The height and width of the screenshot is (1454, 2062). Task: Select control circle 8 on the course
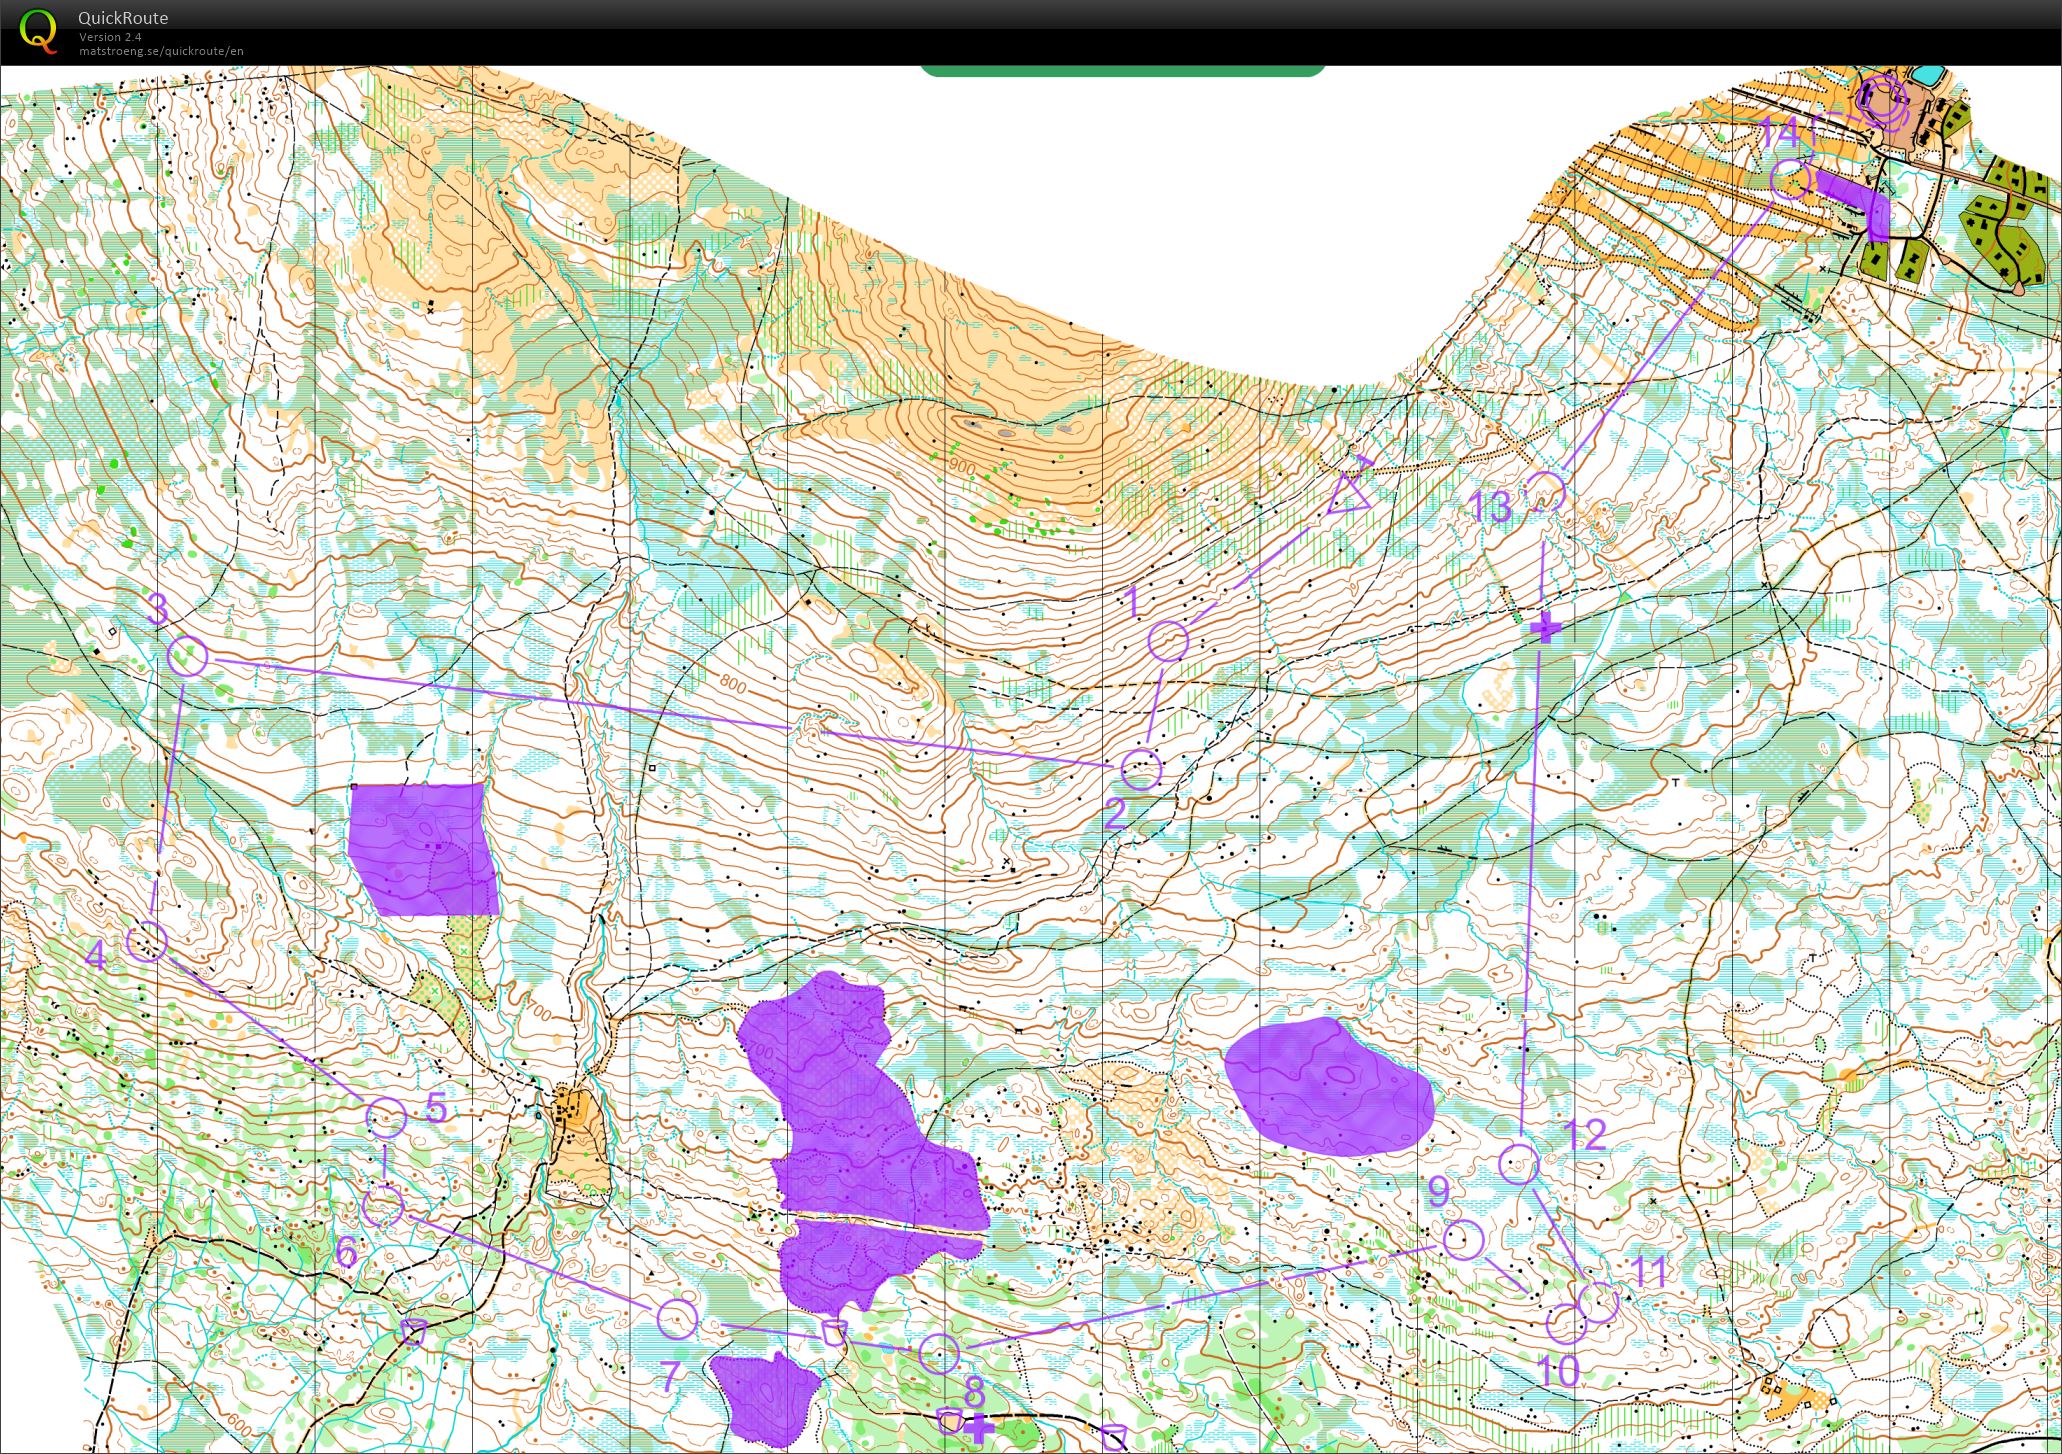click(x=939, y=1354)
